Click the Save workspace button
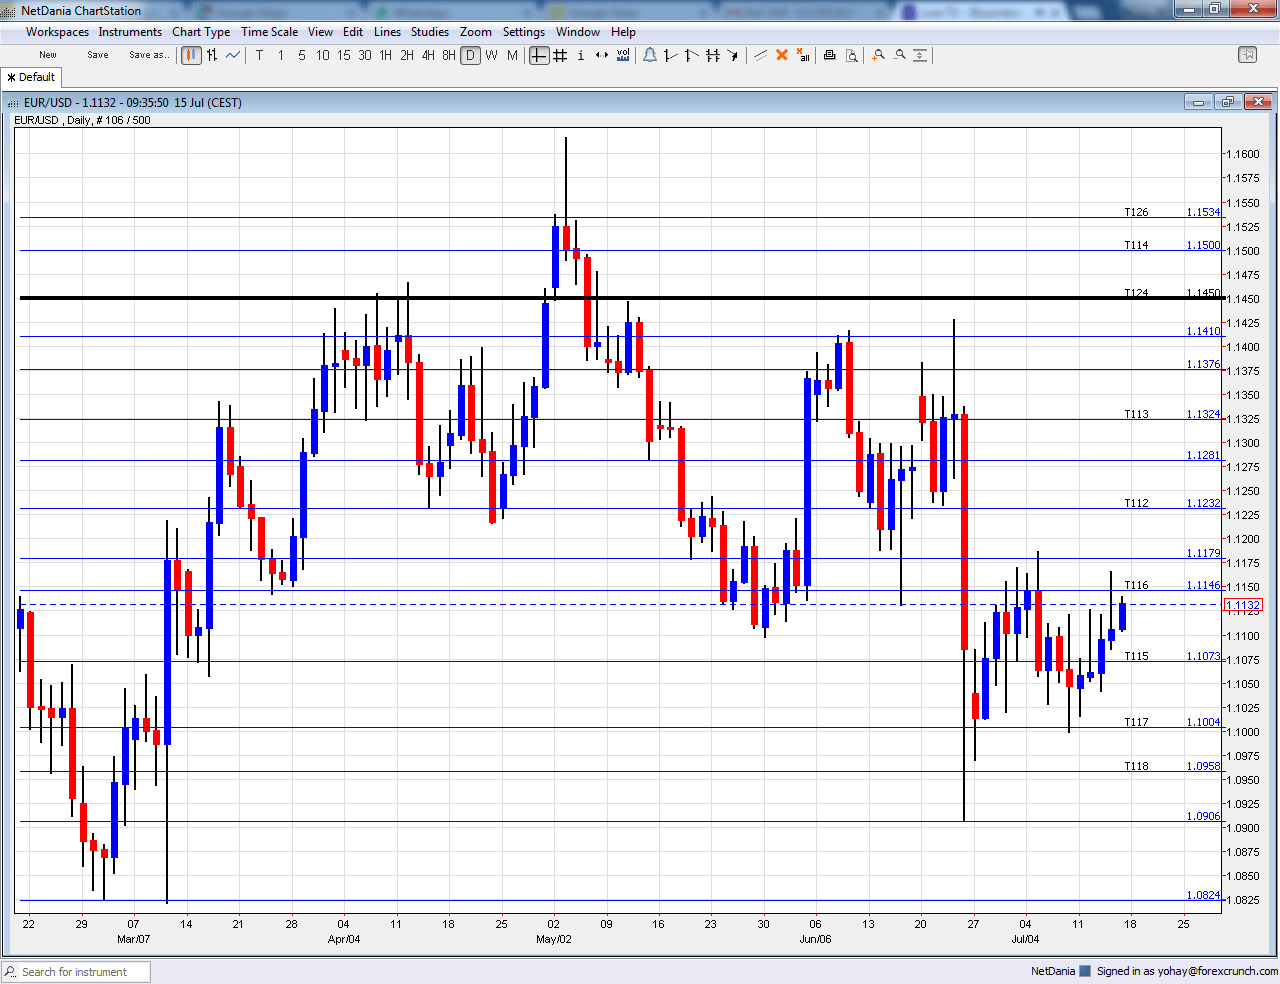 pyautogui.click(x=98, y=55)
